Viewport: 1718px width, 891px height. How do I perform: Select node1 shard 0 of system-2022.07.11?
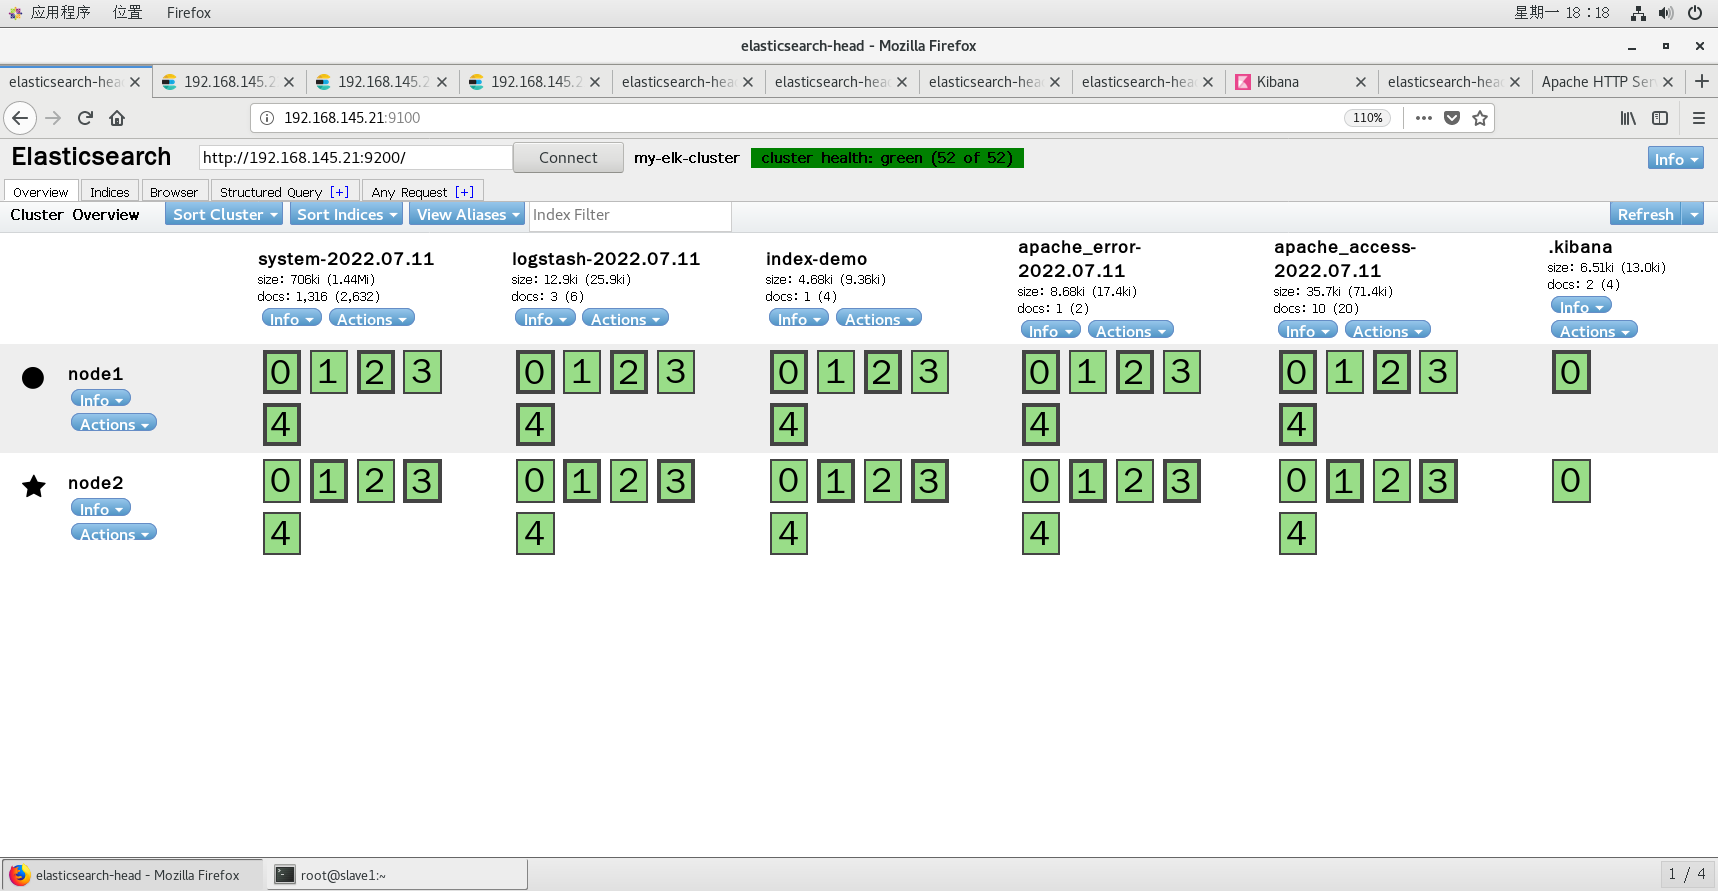281,372
